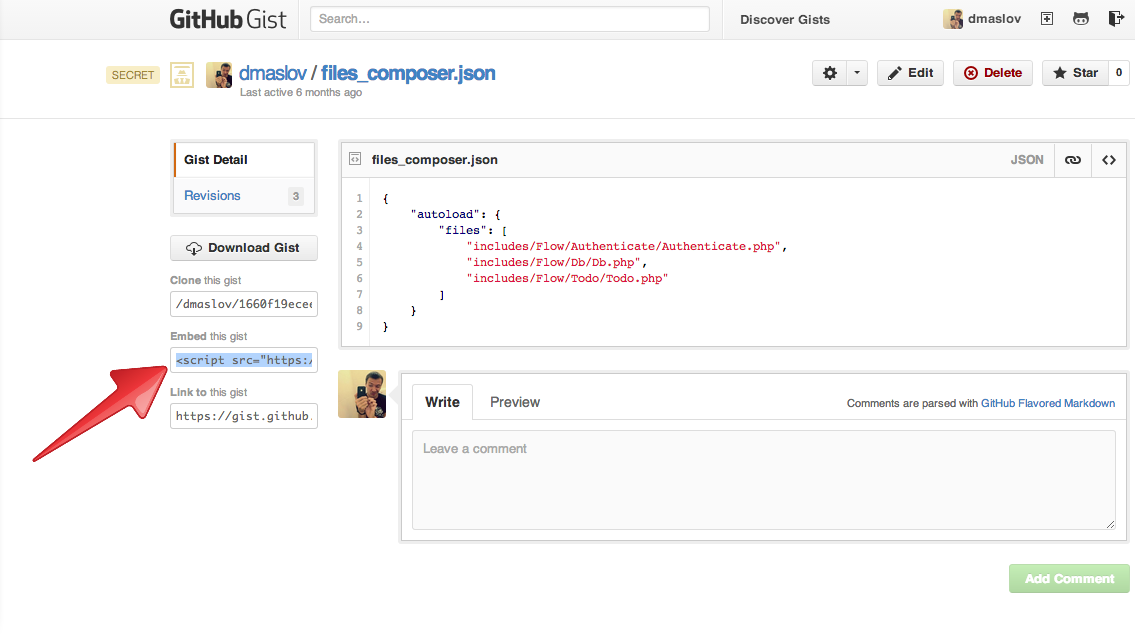Delete the gist
The width and height of the screenshot is (1135, 634).
(x=992, y=72)
